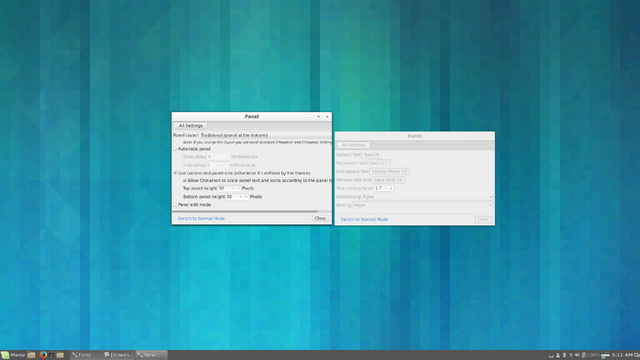Click Switch to Normal Mode in Fonts window
Screen dimensions: 640x360
tap(364, 219)
